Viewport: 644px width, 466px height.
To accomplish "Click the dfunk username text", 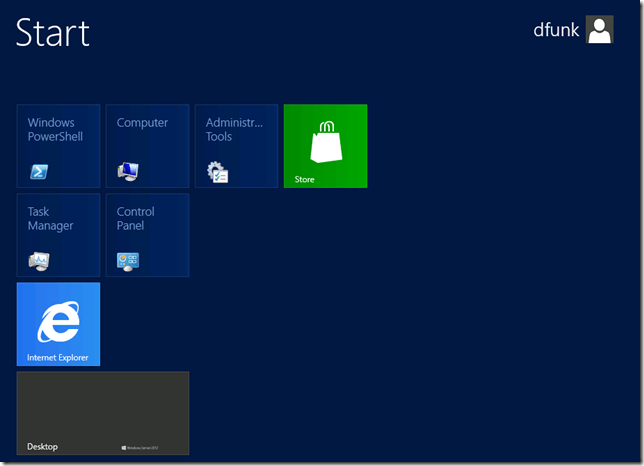I will [556, 30].
